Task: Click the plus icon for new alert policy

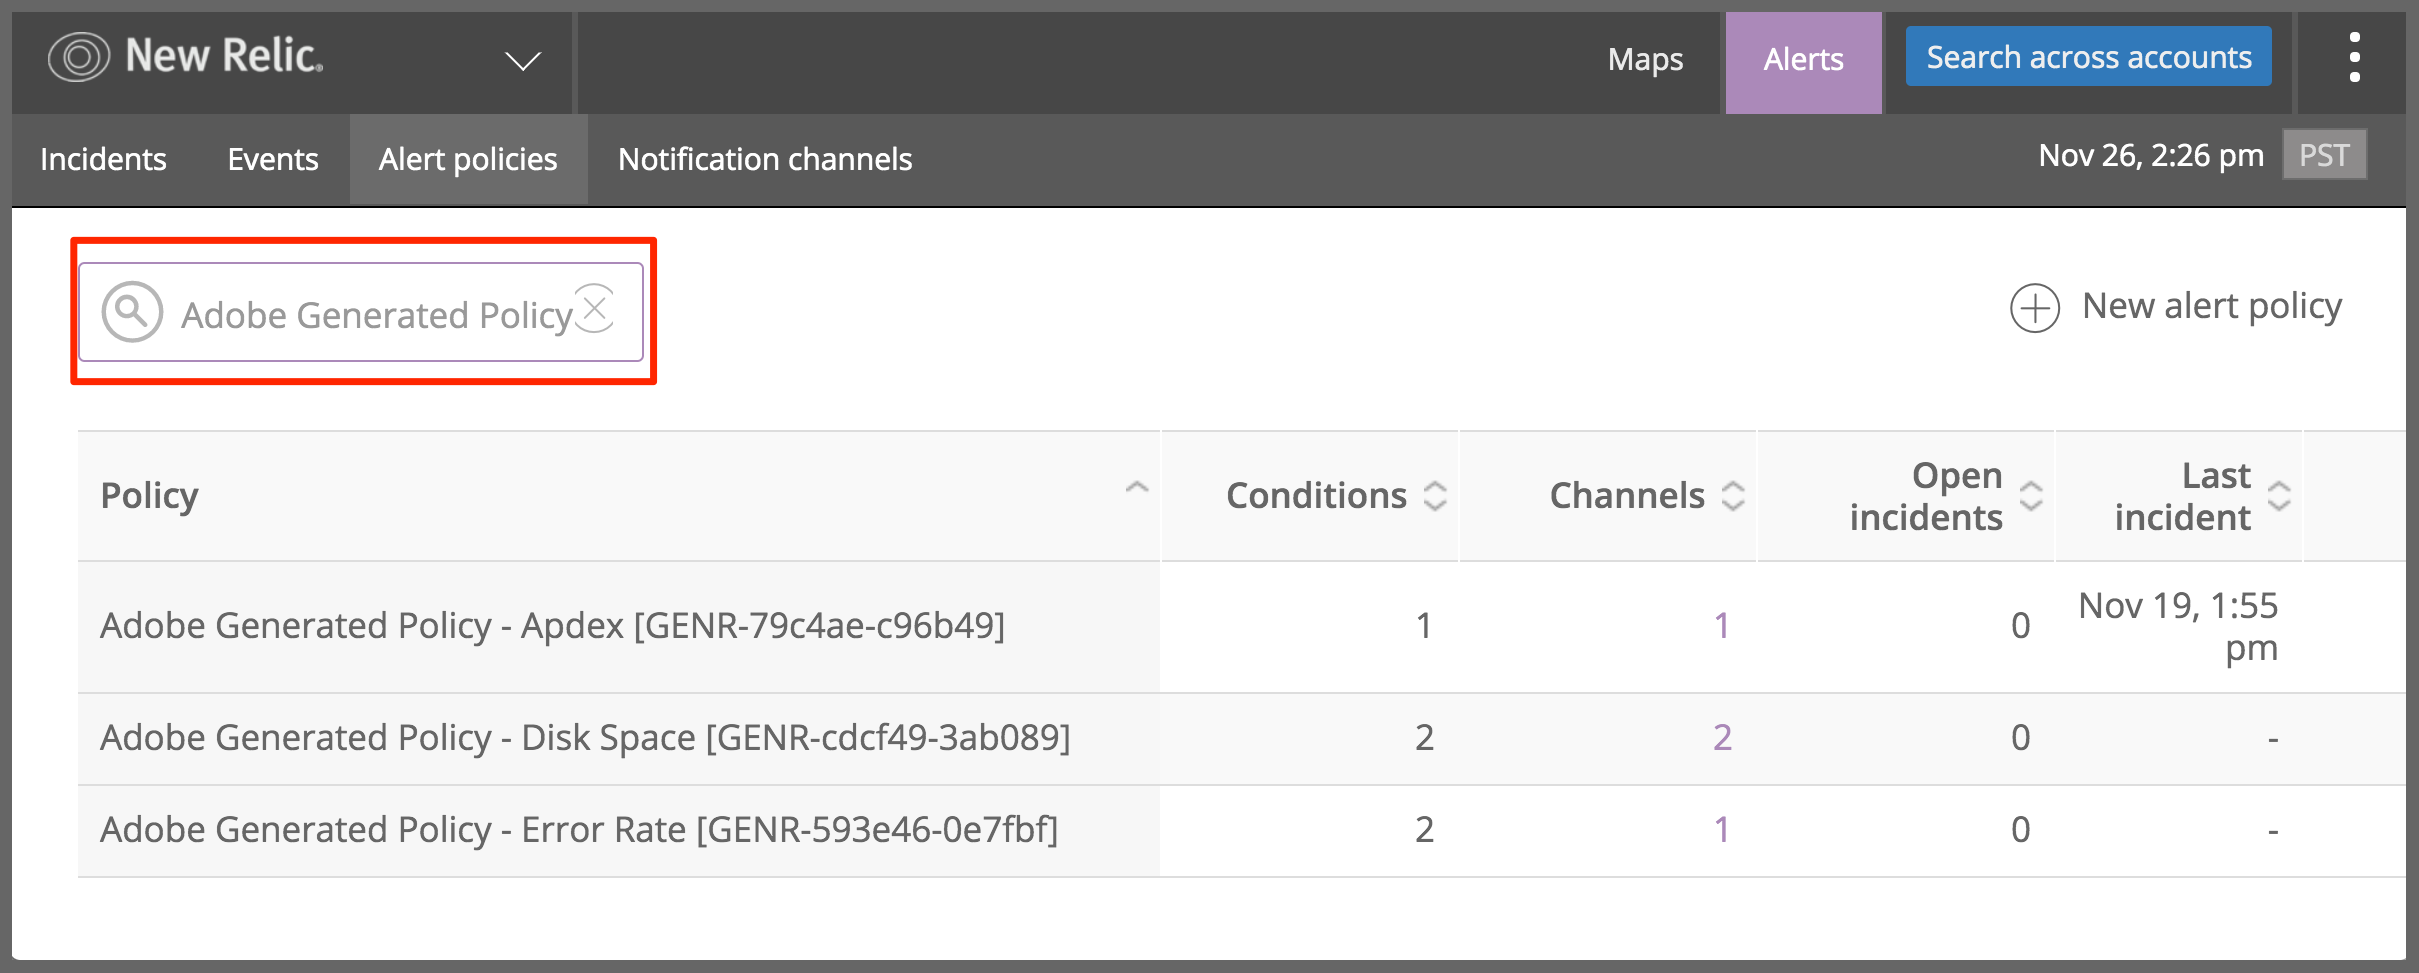Action: (x=2035, y=308)
